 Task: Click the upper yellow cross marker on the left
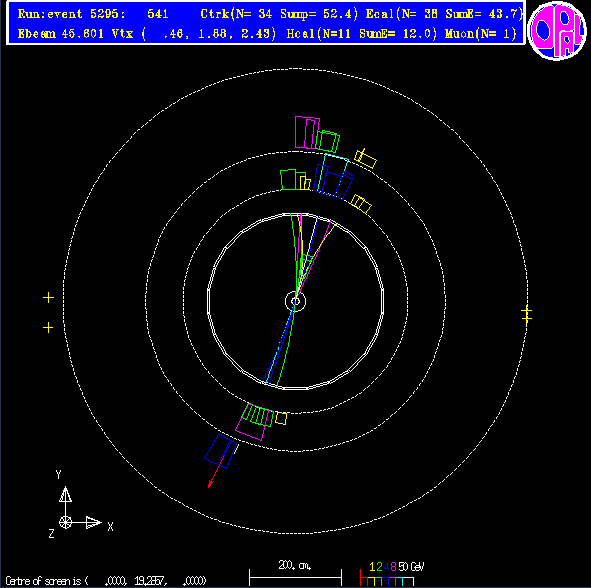click(48, 298)
